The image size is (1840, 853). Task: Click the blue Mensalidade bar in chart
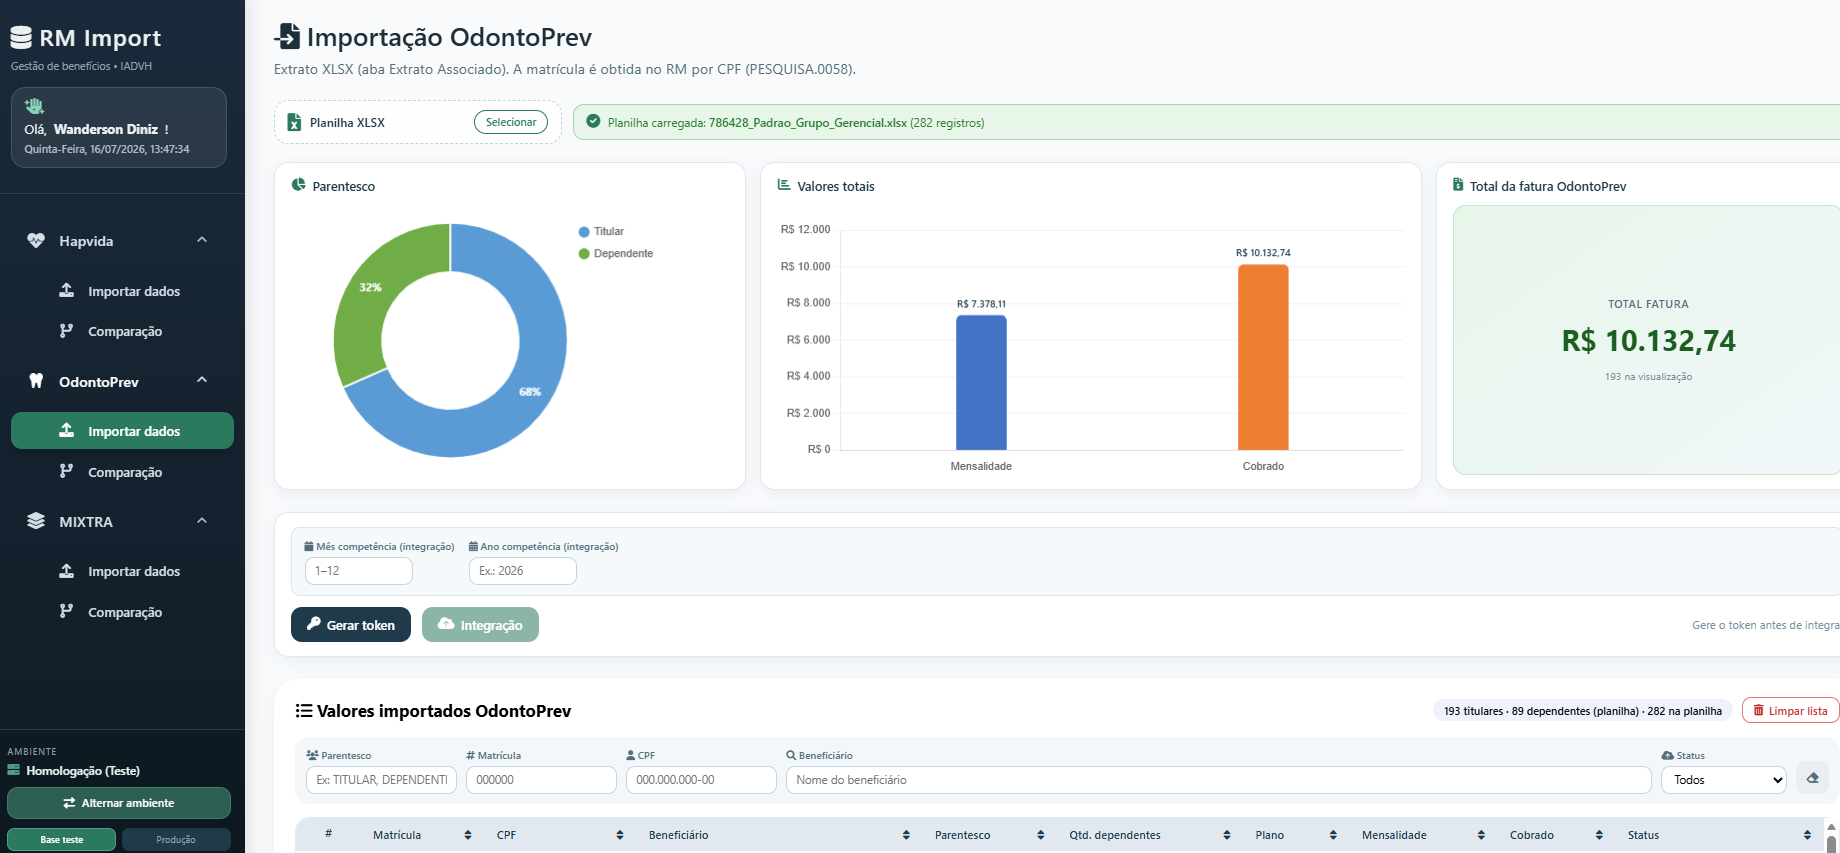(x=981, y=382)
